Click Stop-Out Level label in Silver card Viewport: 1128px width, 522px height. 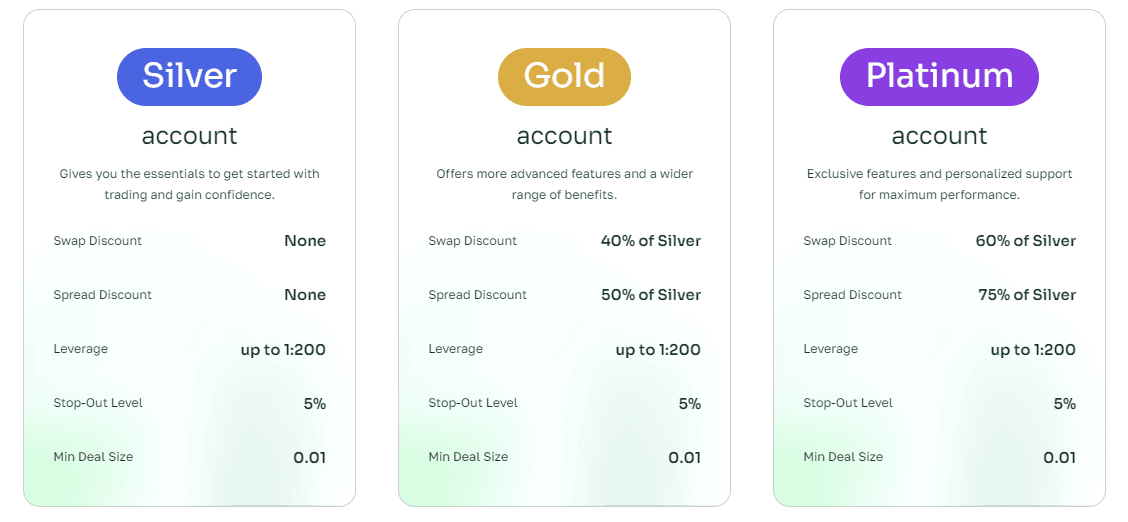[98, 403]
